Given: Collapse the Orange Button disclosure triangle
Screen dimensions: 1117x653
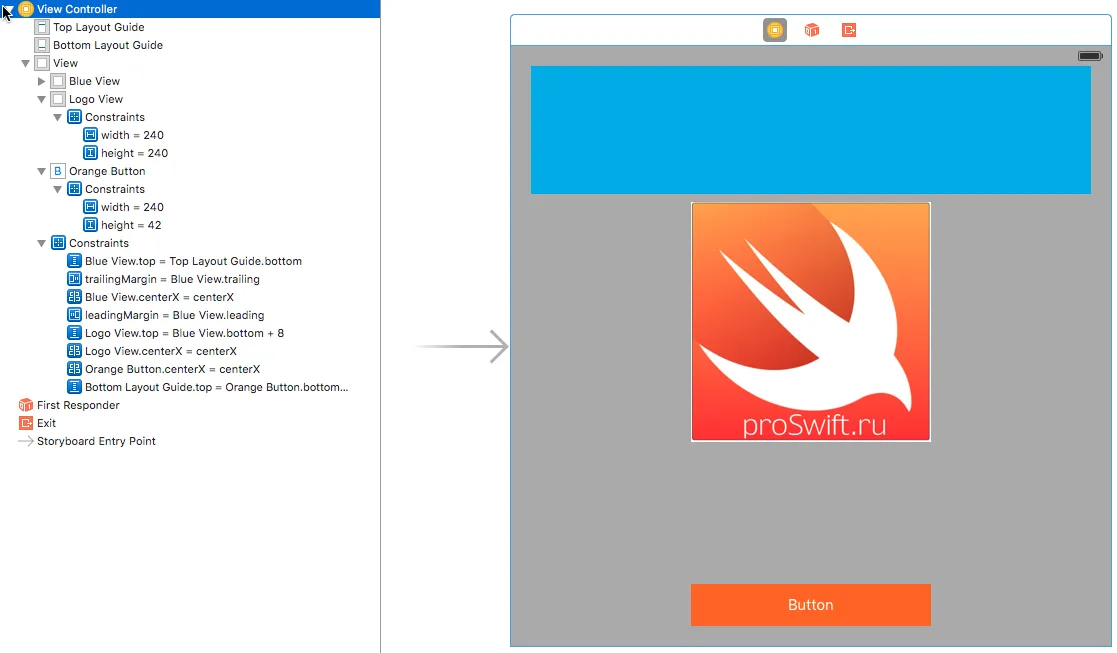Looking at the screenshot, I should (41, 172).
